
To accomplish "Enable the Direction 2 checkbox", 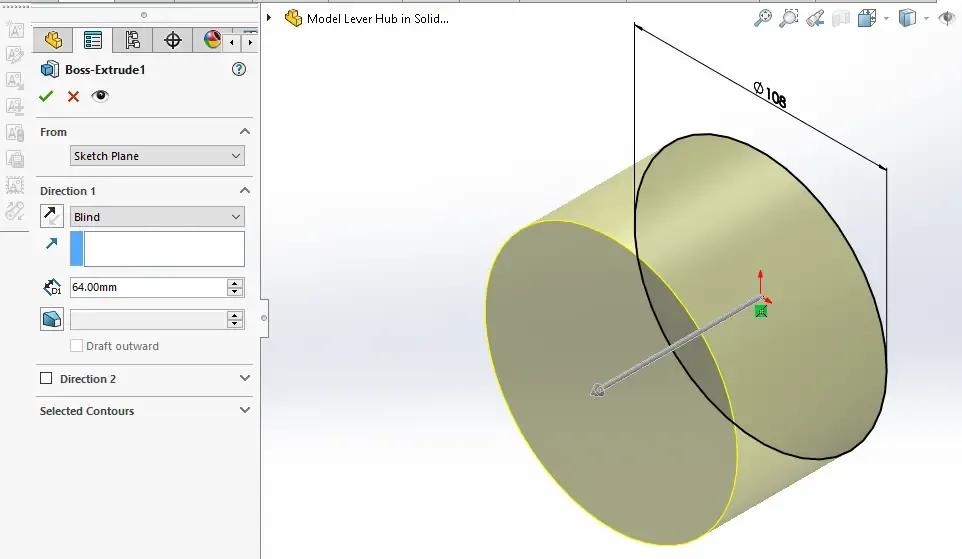I will [46, 378].
